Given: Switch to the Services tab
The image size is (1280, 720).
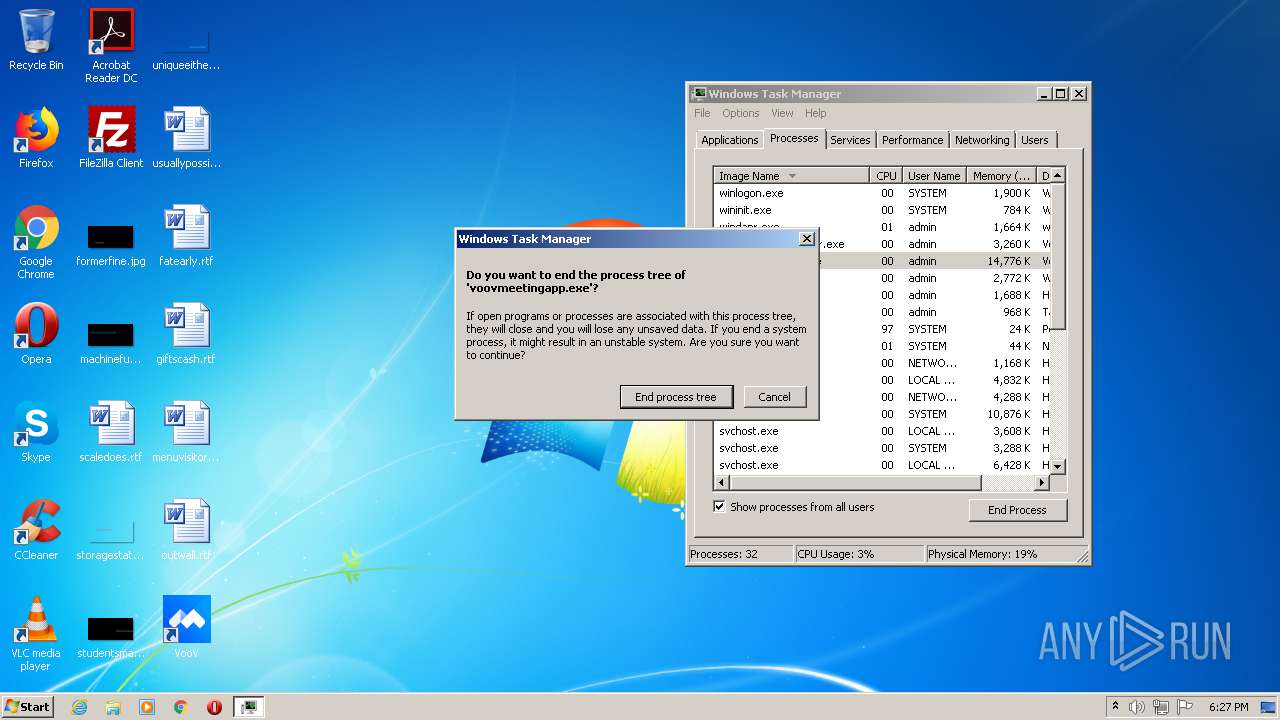Looking at the screenshot, I should coord(850,140).
